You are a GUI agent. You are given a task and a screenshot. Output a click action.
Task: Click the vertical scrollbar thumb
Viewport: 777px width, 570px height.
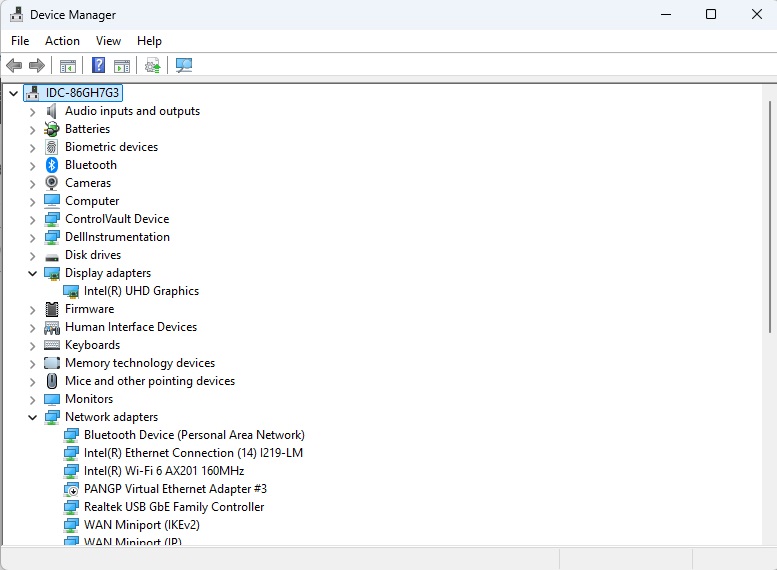pos(770,217)
